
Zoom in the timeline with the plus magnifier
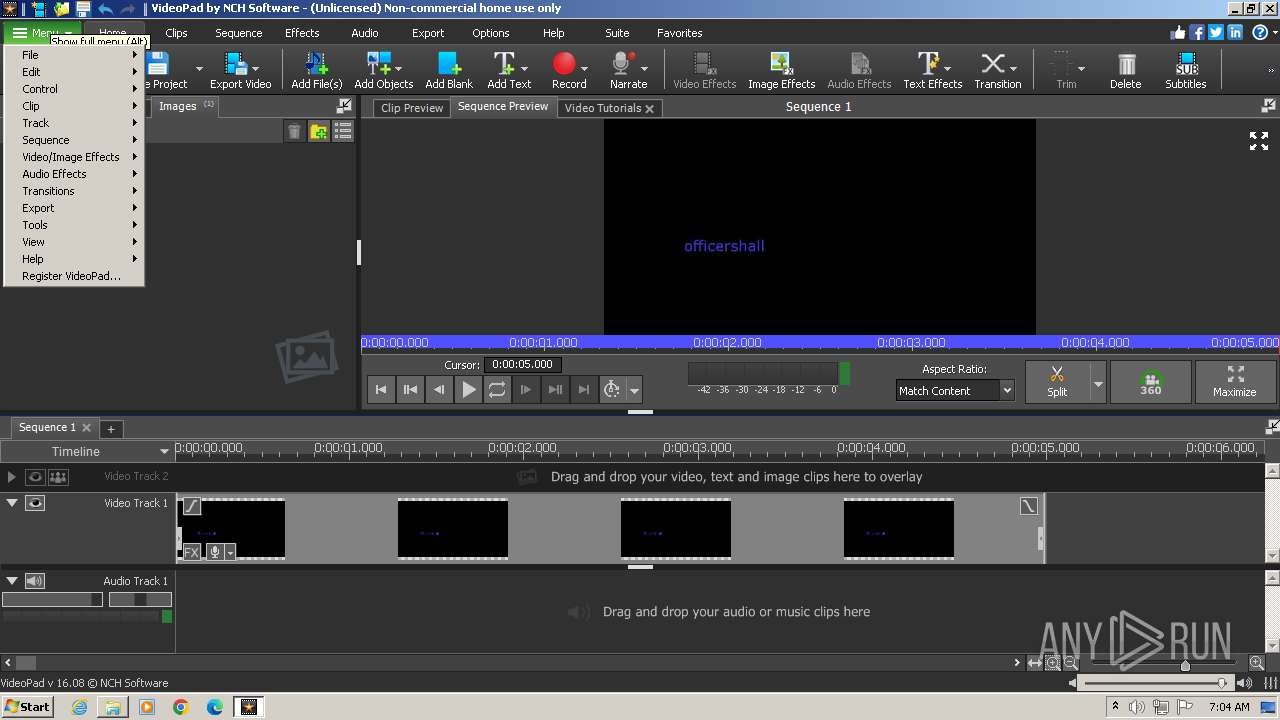tap(1257, 663)
